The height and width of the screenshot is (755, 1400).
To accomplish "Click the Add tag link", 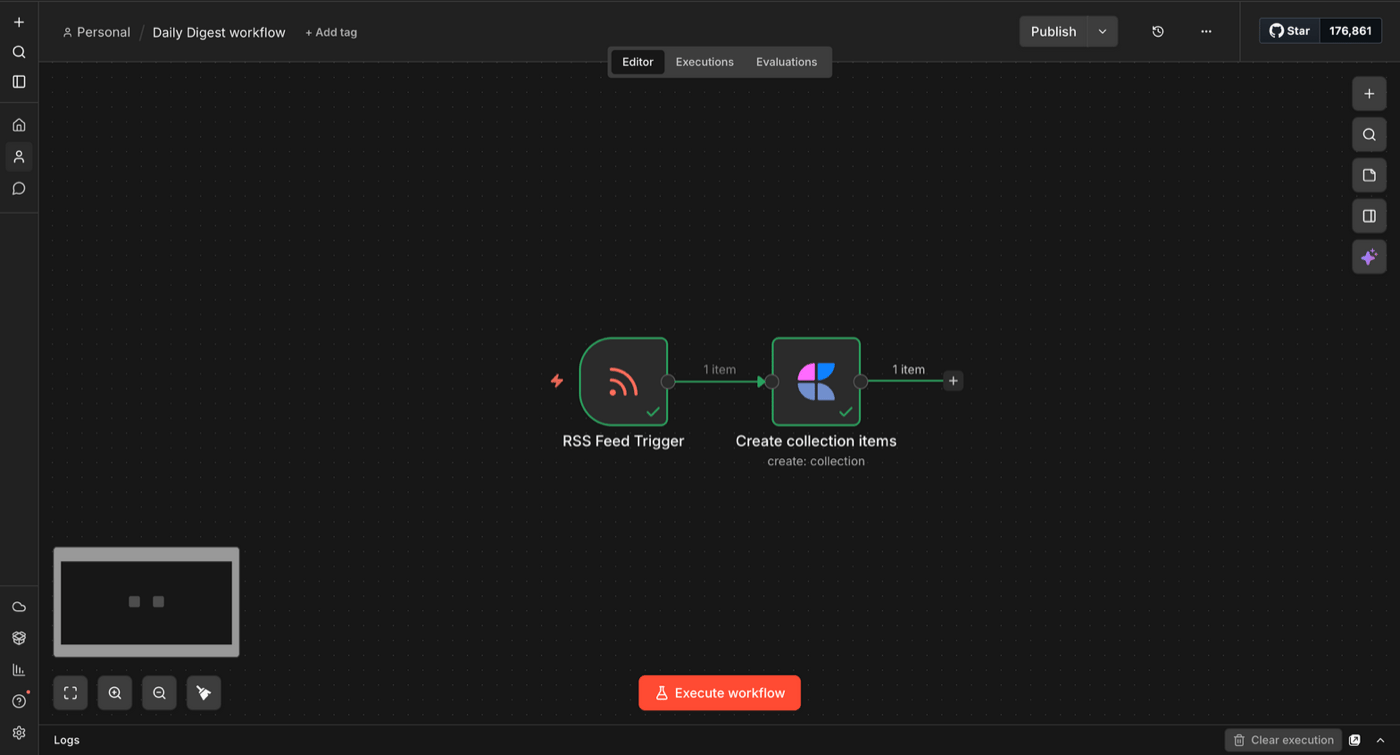I will click(331, 31).
